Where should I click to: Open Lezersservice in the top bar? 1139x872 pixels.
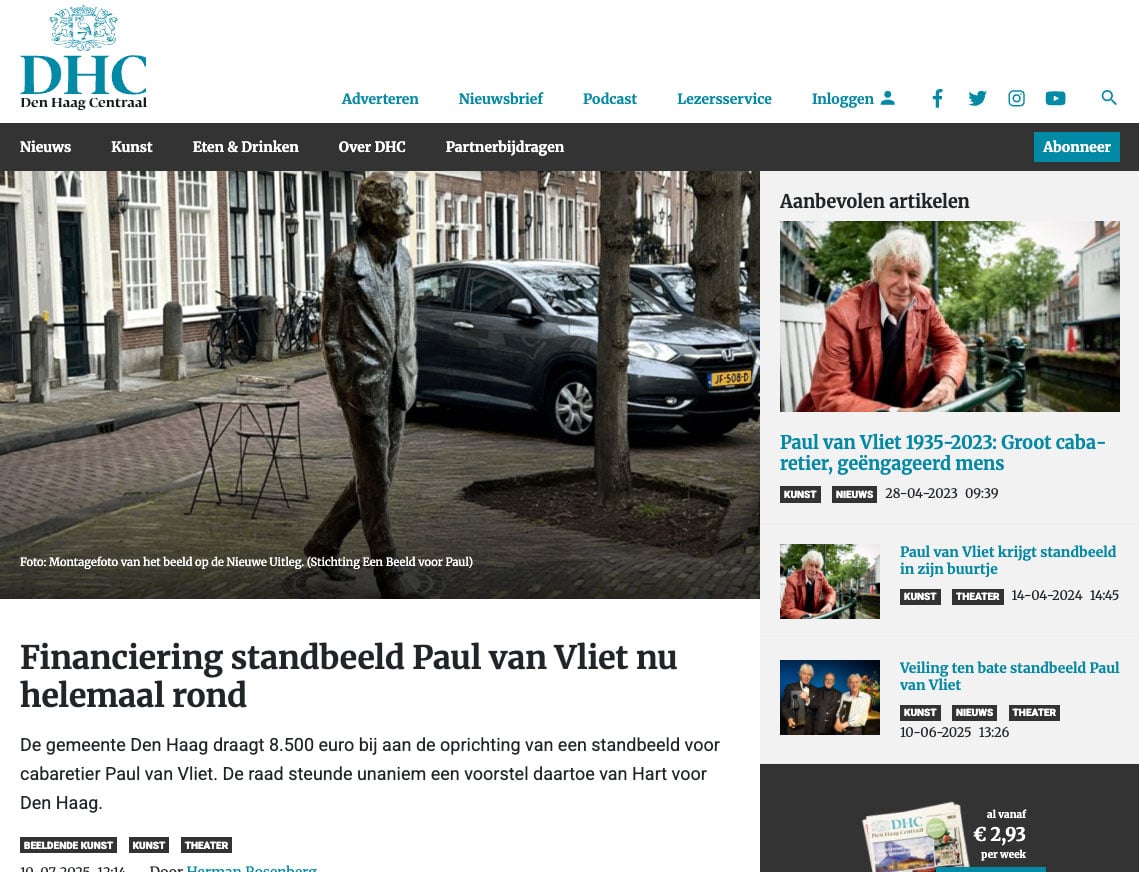tap(724, 99)
